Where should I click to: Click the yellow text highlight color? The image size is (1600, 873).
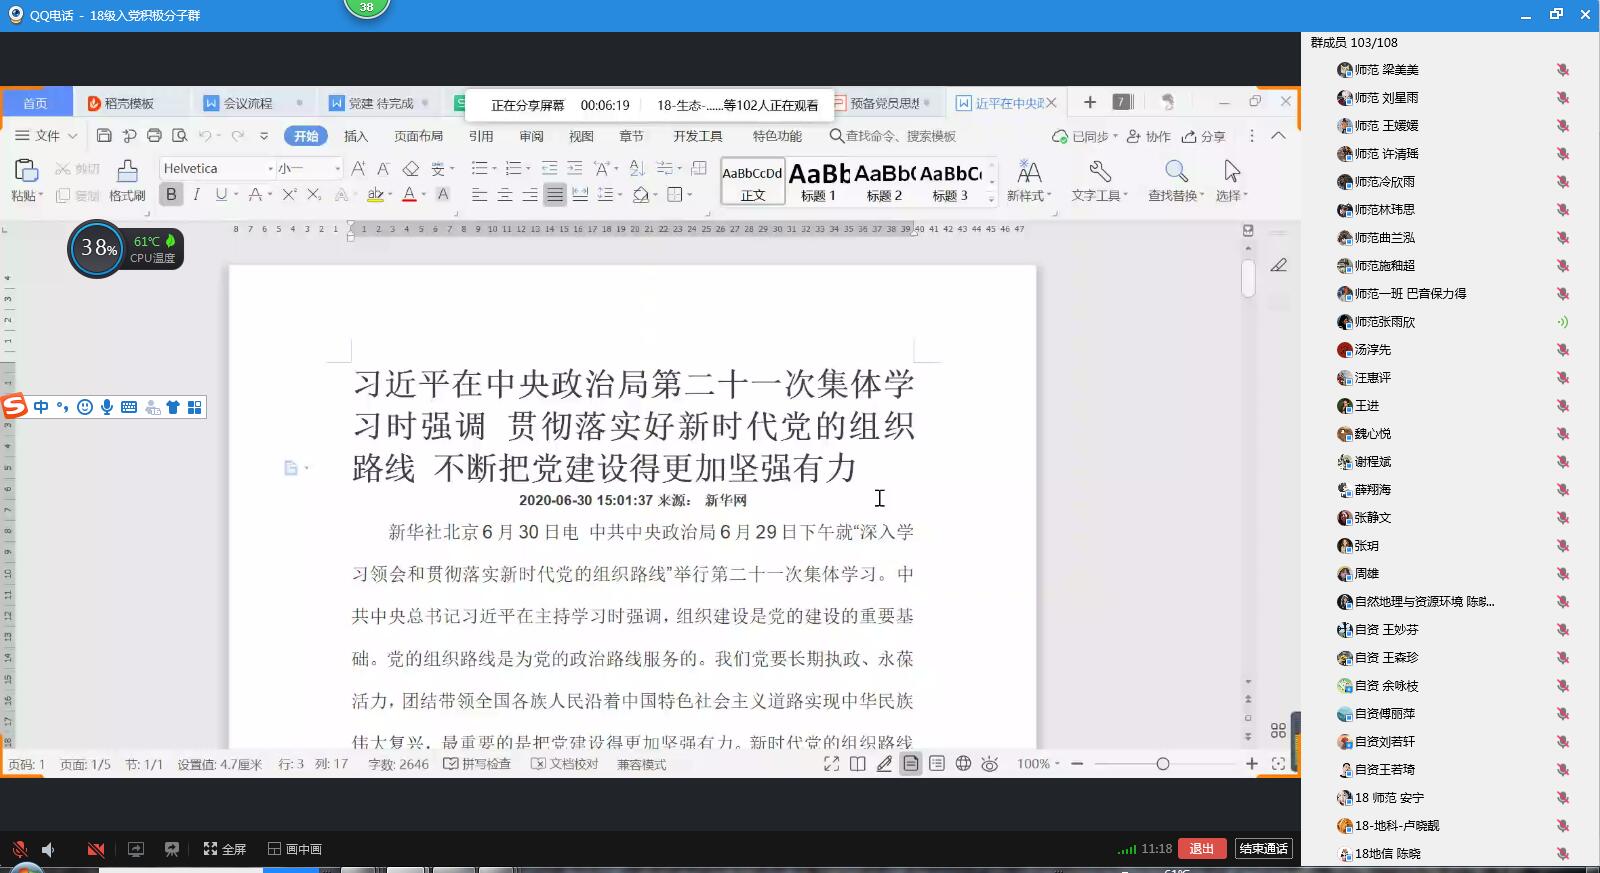point(375,195)
